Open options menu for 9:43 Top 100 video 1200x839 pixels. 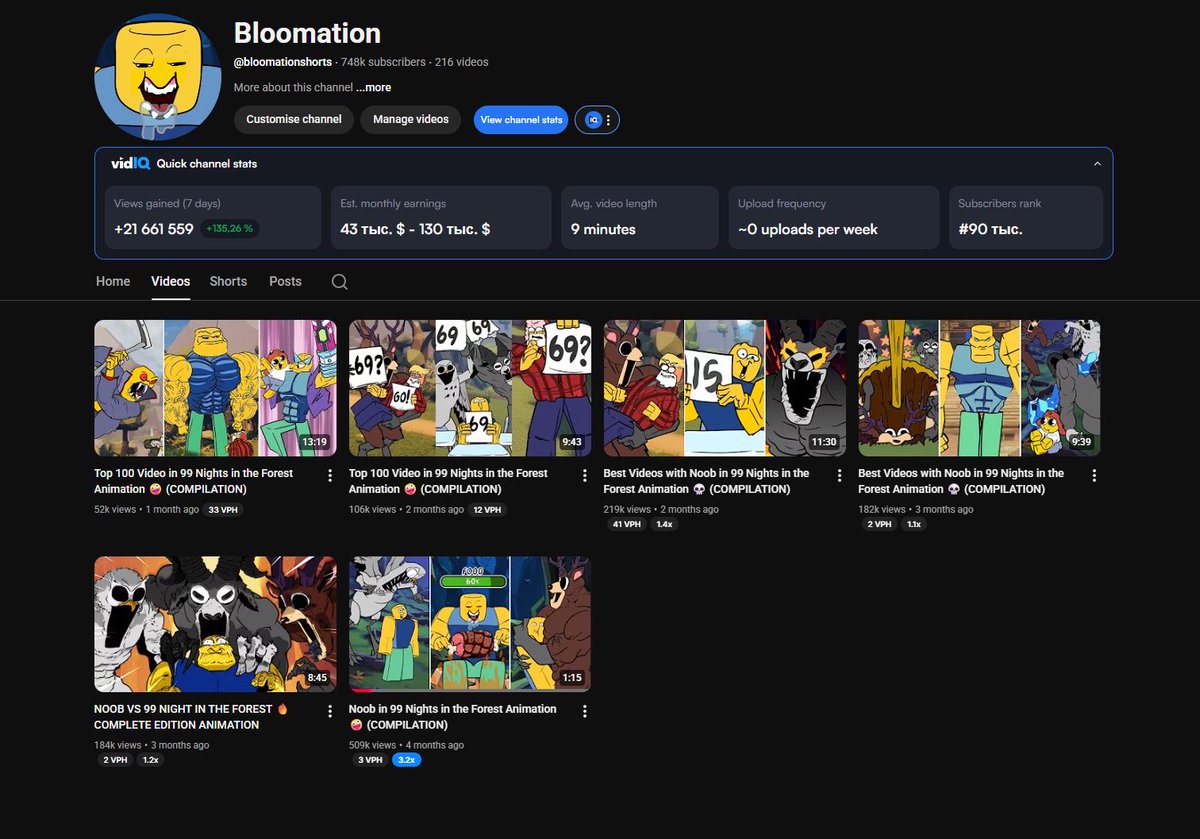pyautogui.click(x=585, y=476)
